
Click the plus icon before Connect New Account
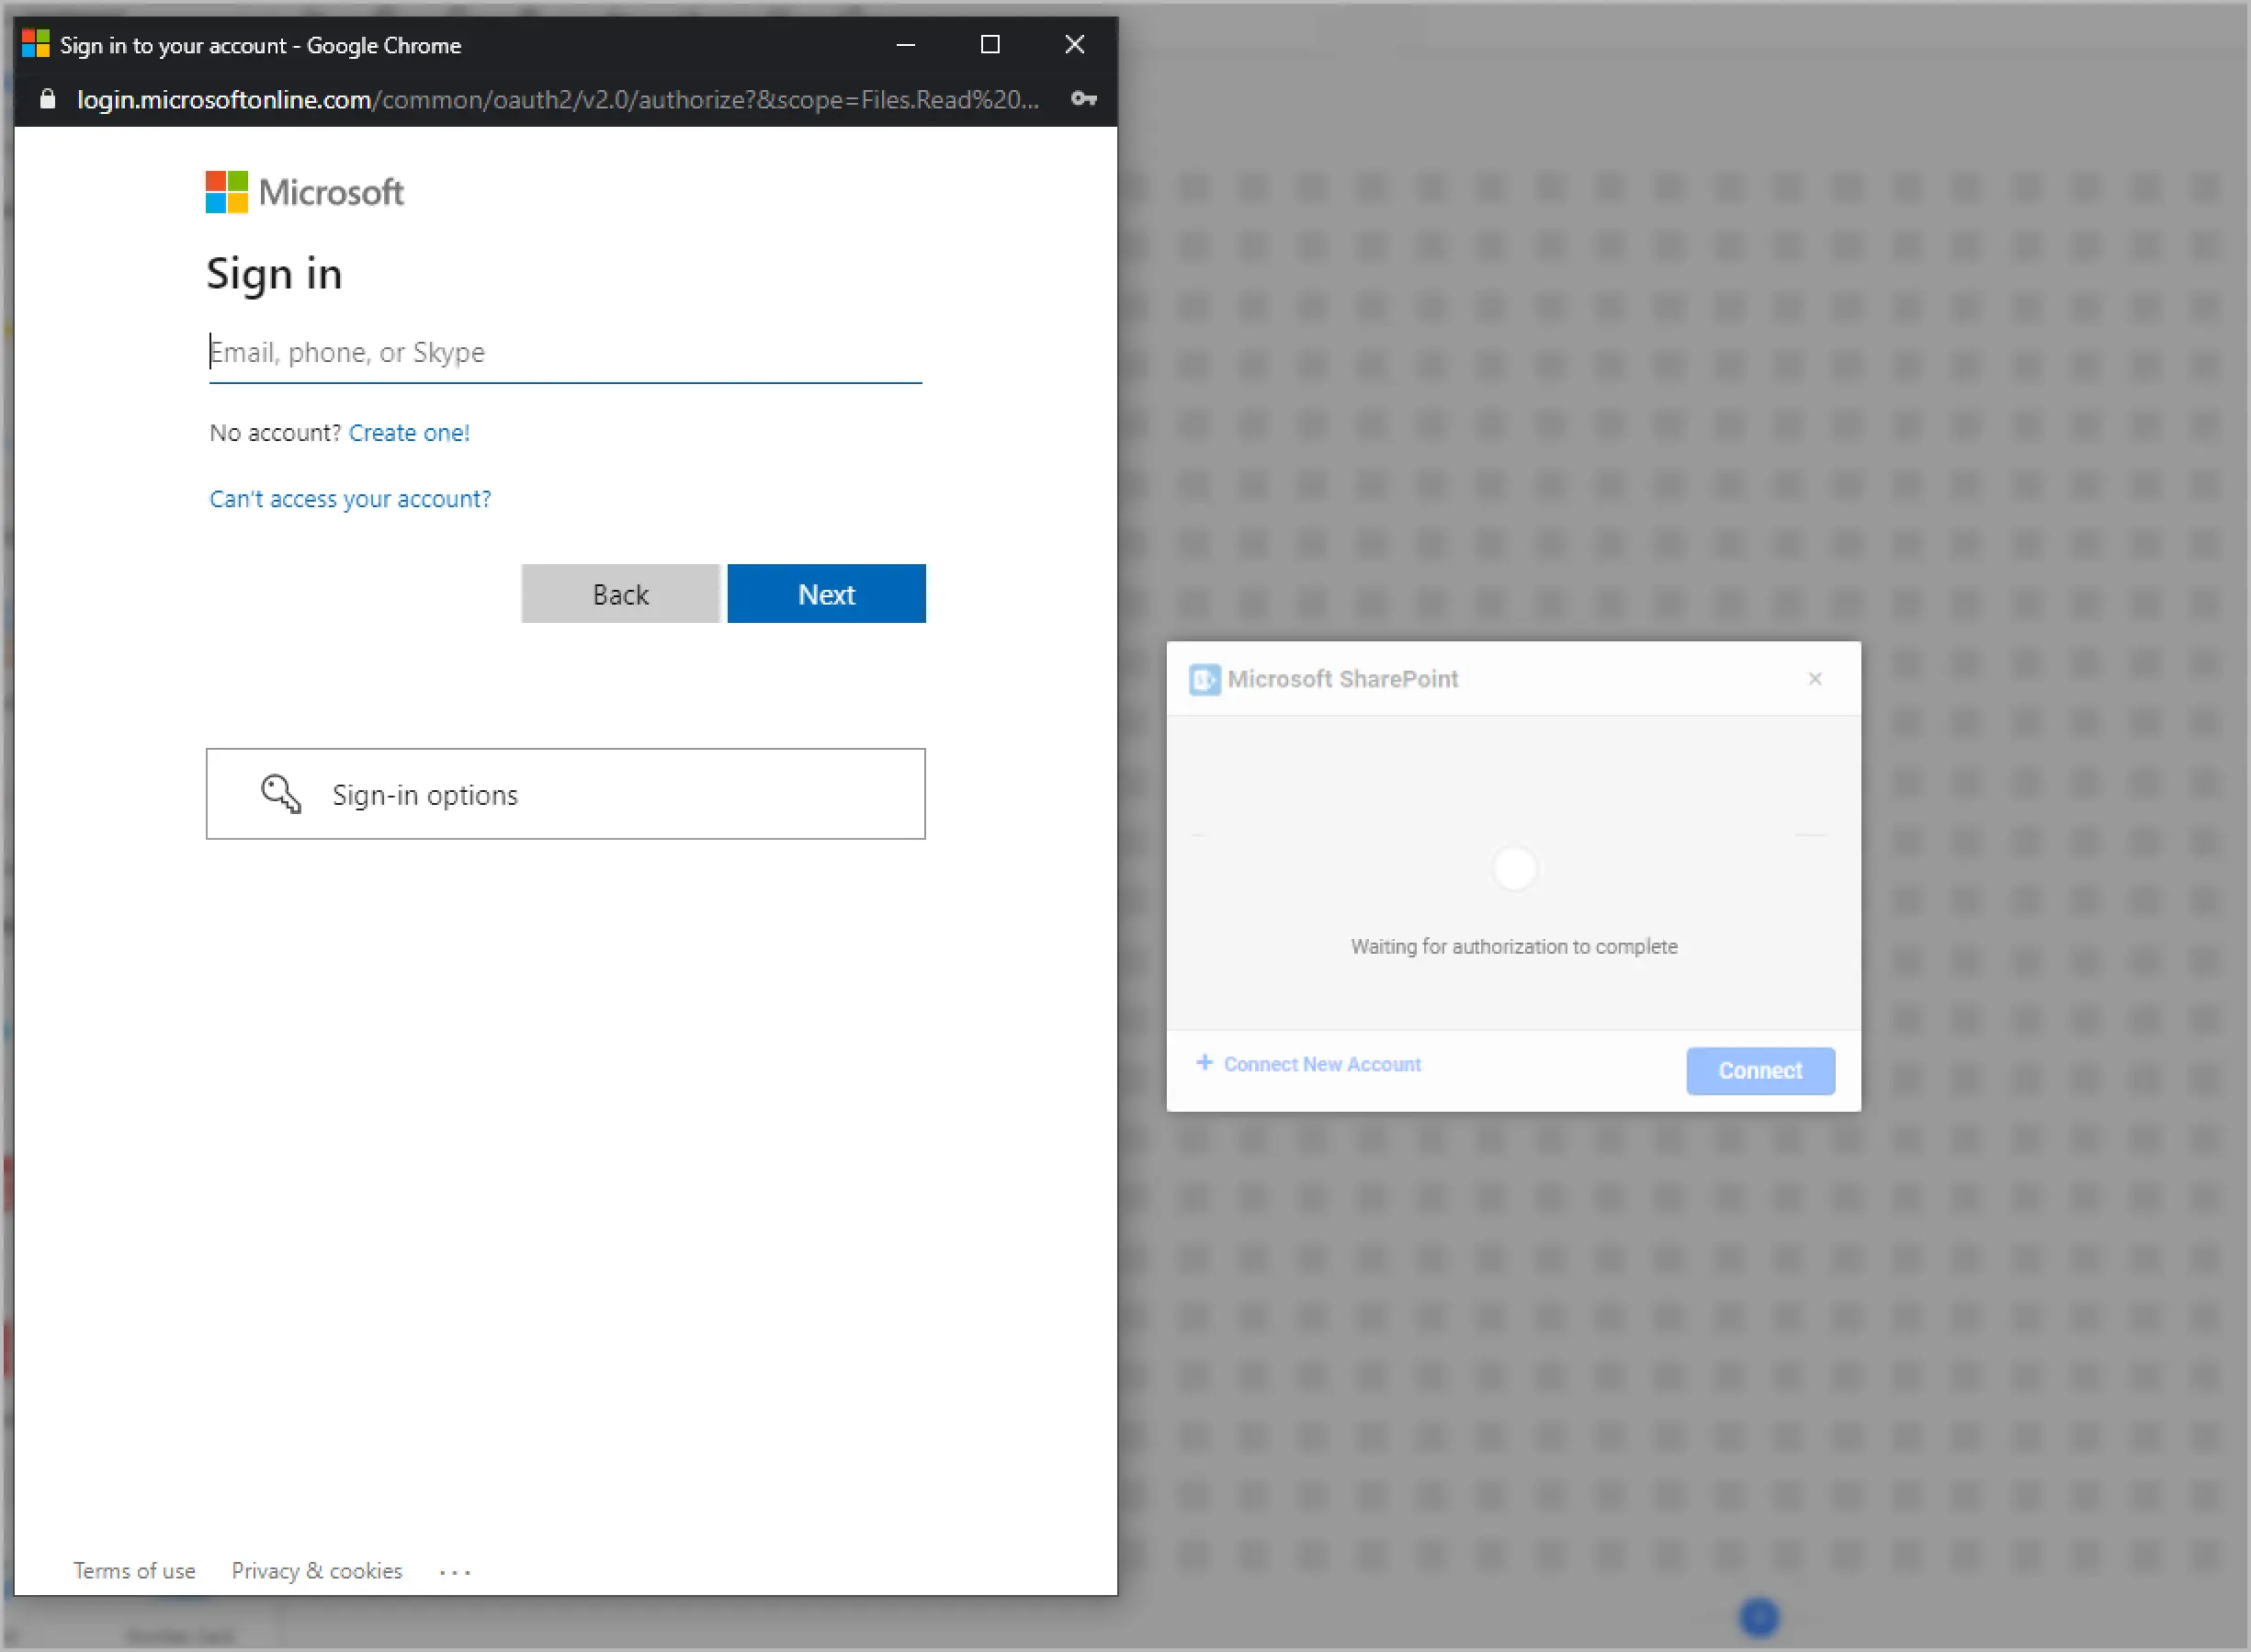(x=1204, y=1063)
